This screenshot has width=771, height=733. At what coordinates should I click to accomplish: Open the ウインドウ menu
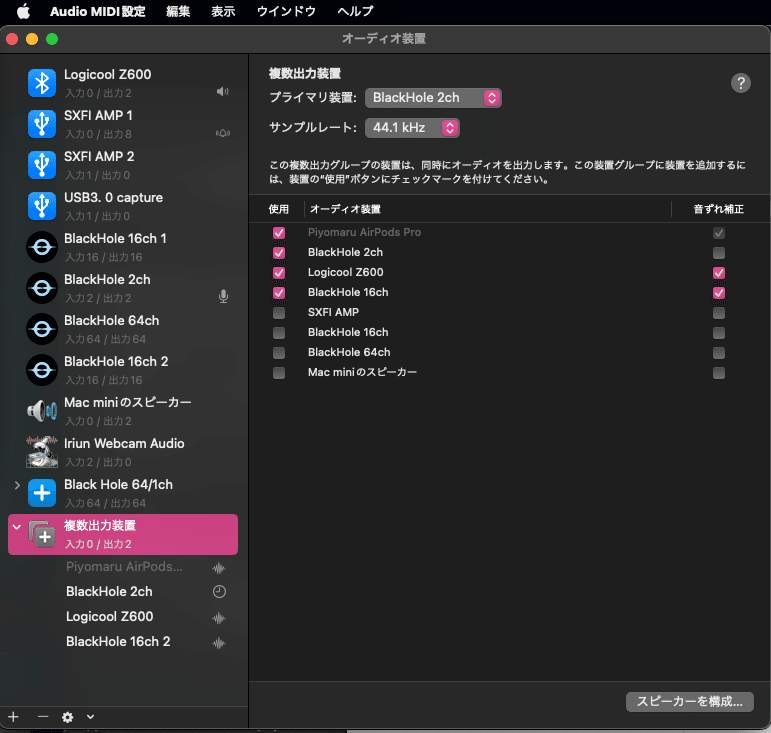[x=286, y=11]
